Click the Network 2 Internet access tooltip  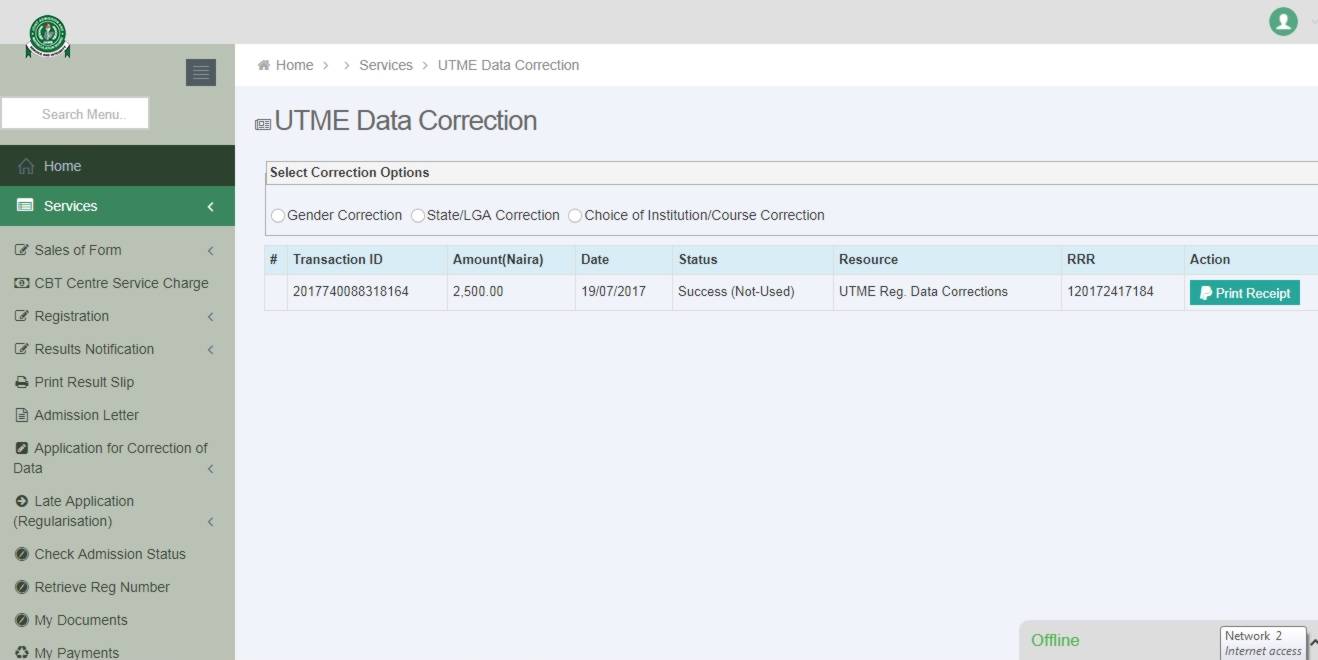click(1264, 643)
